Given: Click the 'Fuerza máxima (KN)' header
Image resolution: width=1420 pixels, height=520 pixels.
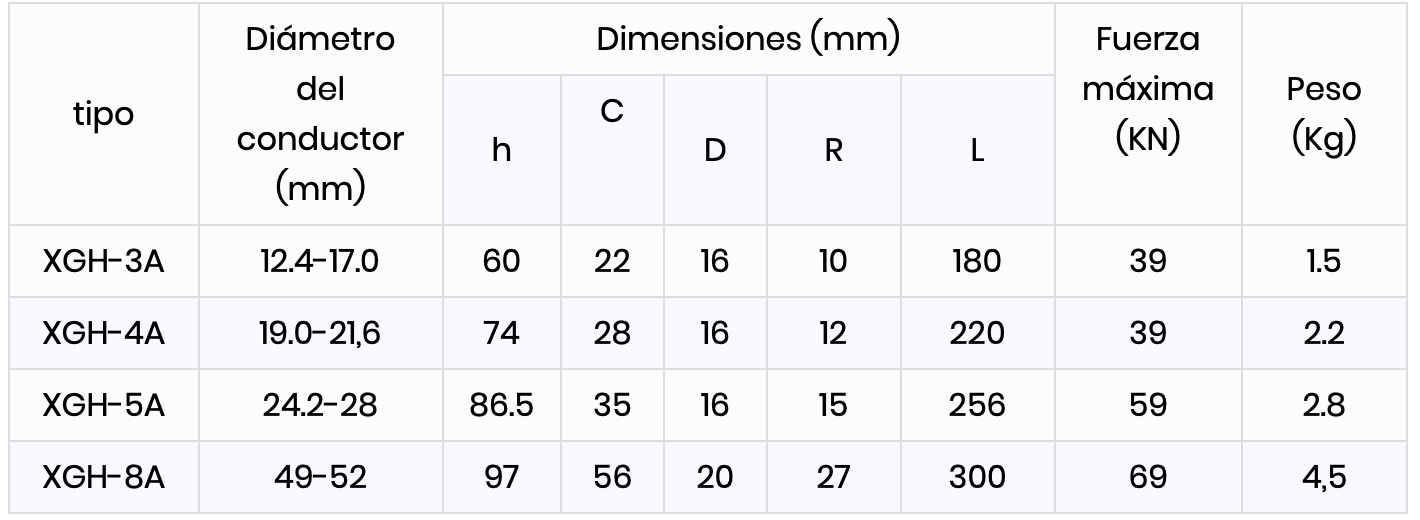Looking at the screenshot, I should 1148,114.
